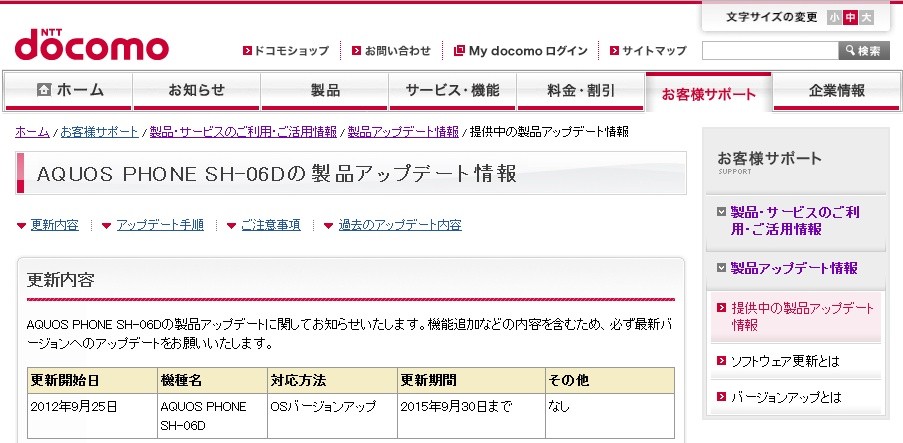Click arrow icon beside ソフトウェア更新とは

721,361
